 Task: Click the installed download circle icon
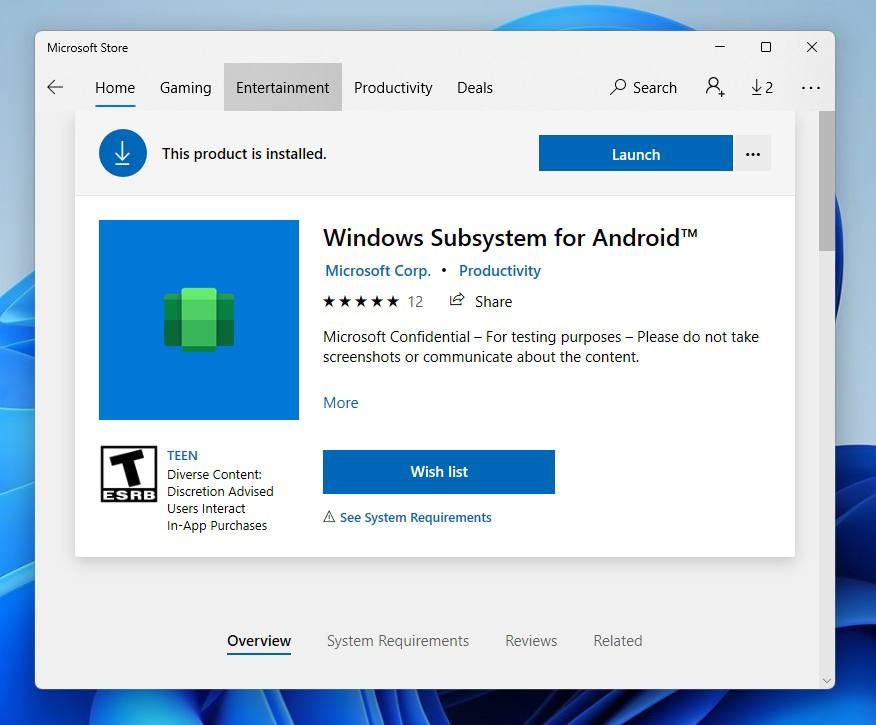[123, 153]
